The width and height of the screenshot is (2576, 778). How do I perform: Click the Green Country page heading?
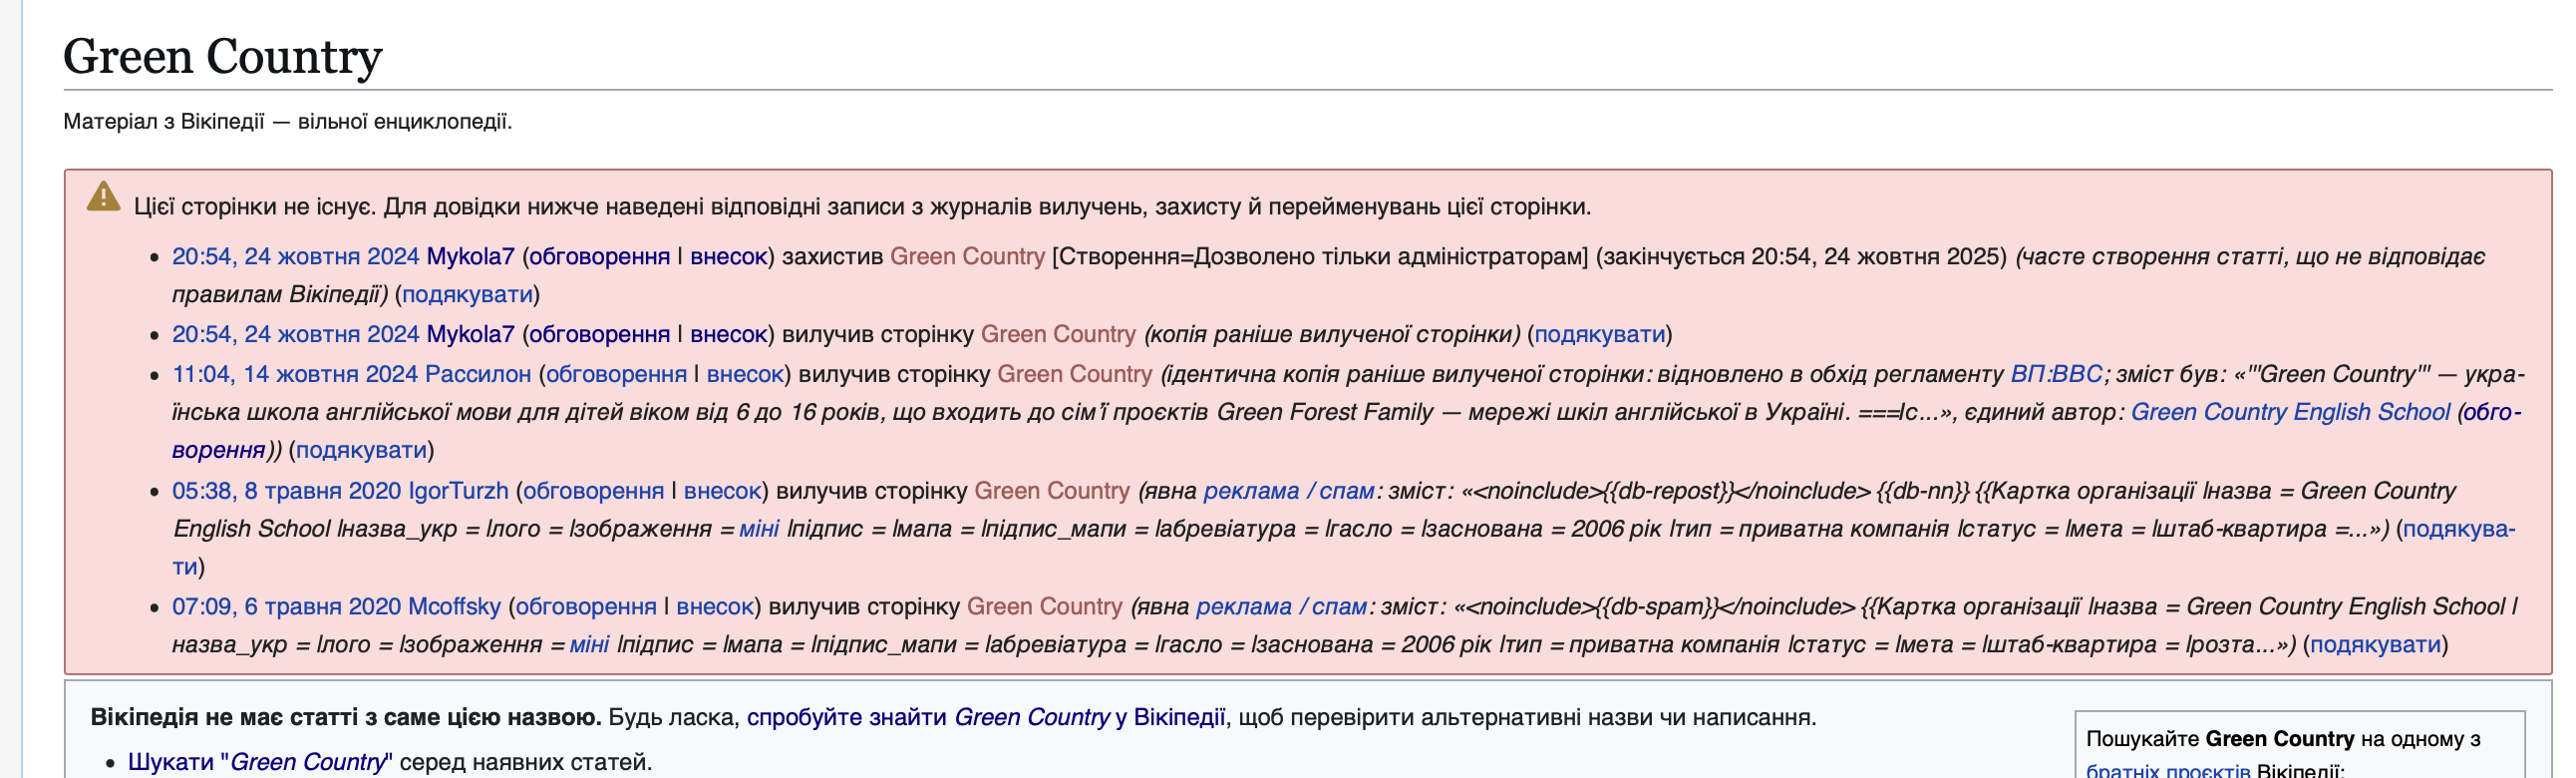click(x=223, y=56)
